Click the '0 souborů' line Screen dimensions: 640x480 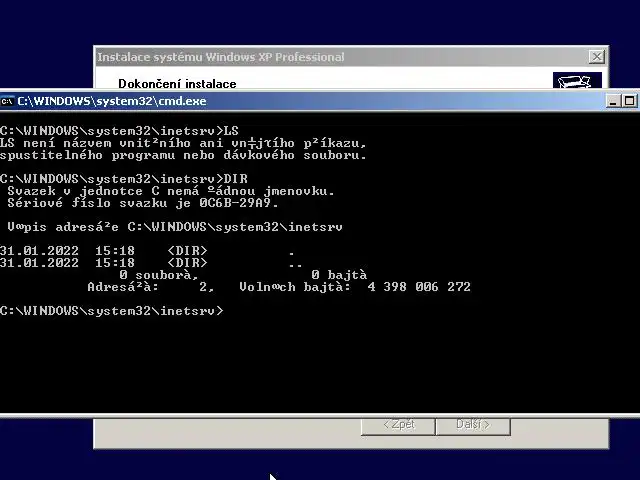point(243,275)
